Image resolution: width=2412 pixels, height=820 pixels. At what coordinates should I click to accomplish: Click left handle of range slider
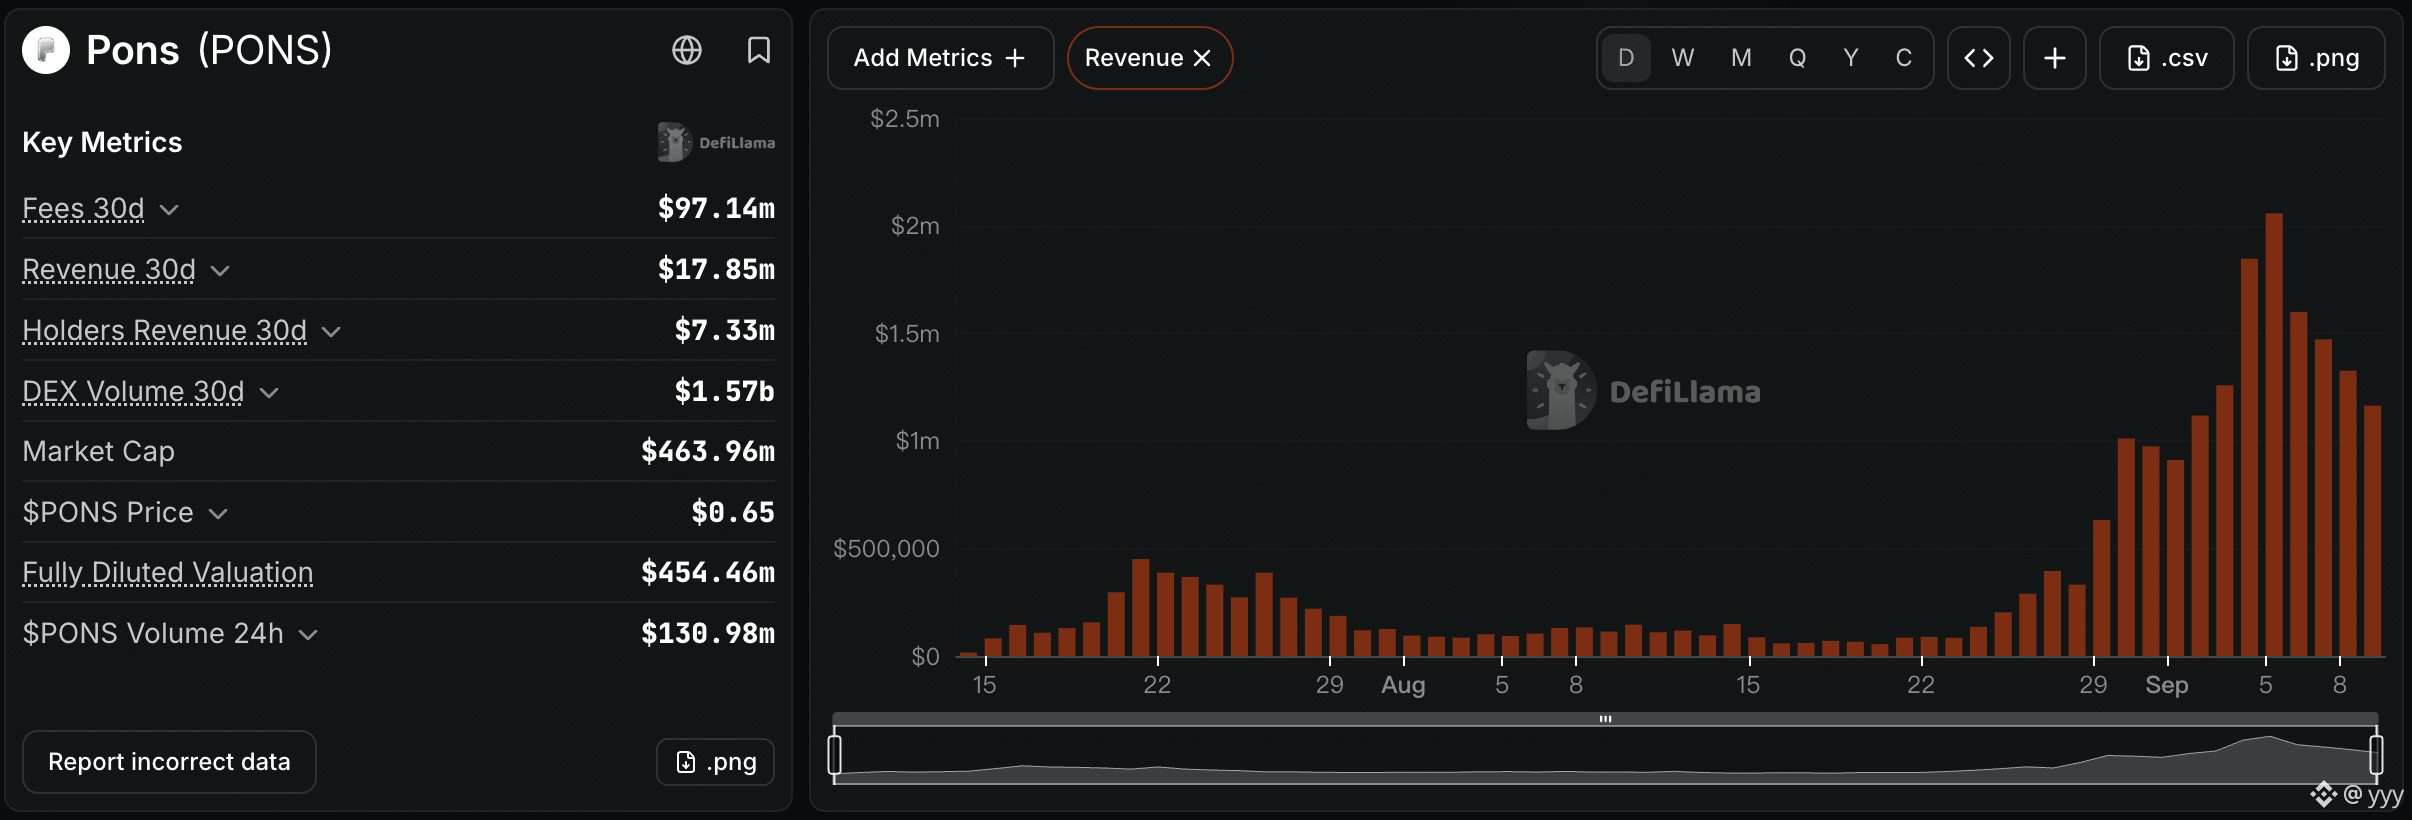tap(835, 754)
